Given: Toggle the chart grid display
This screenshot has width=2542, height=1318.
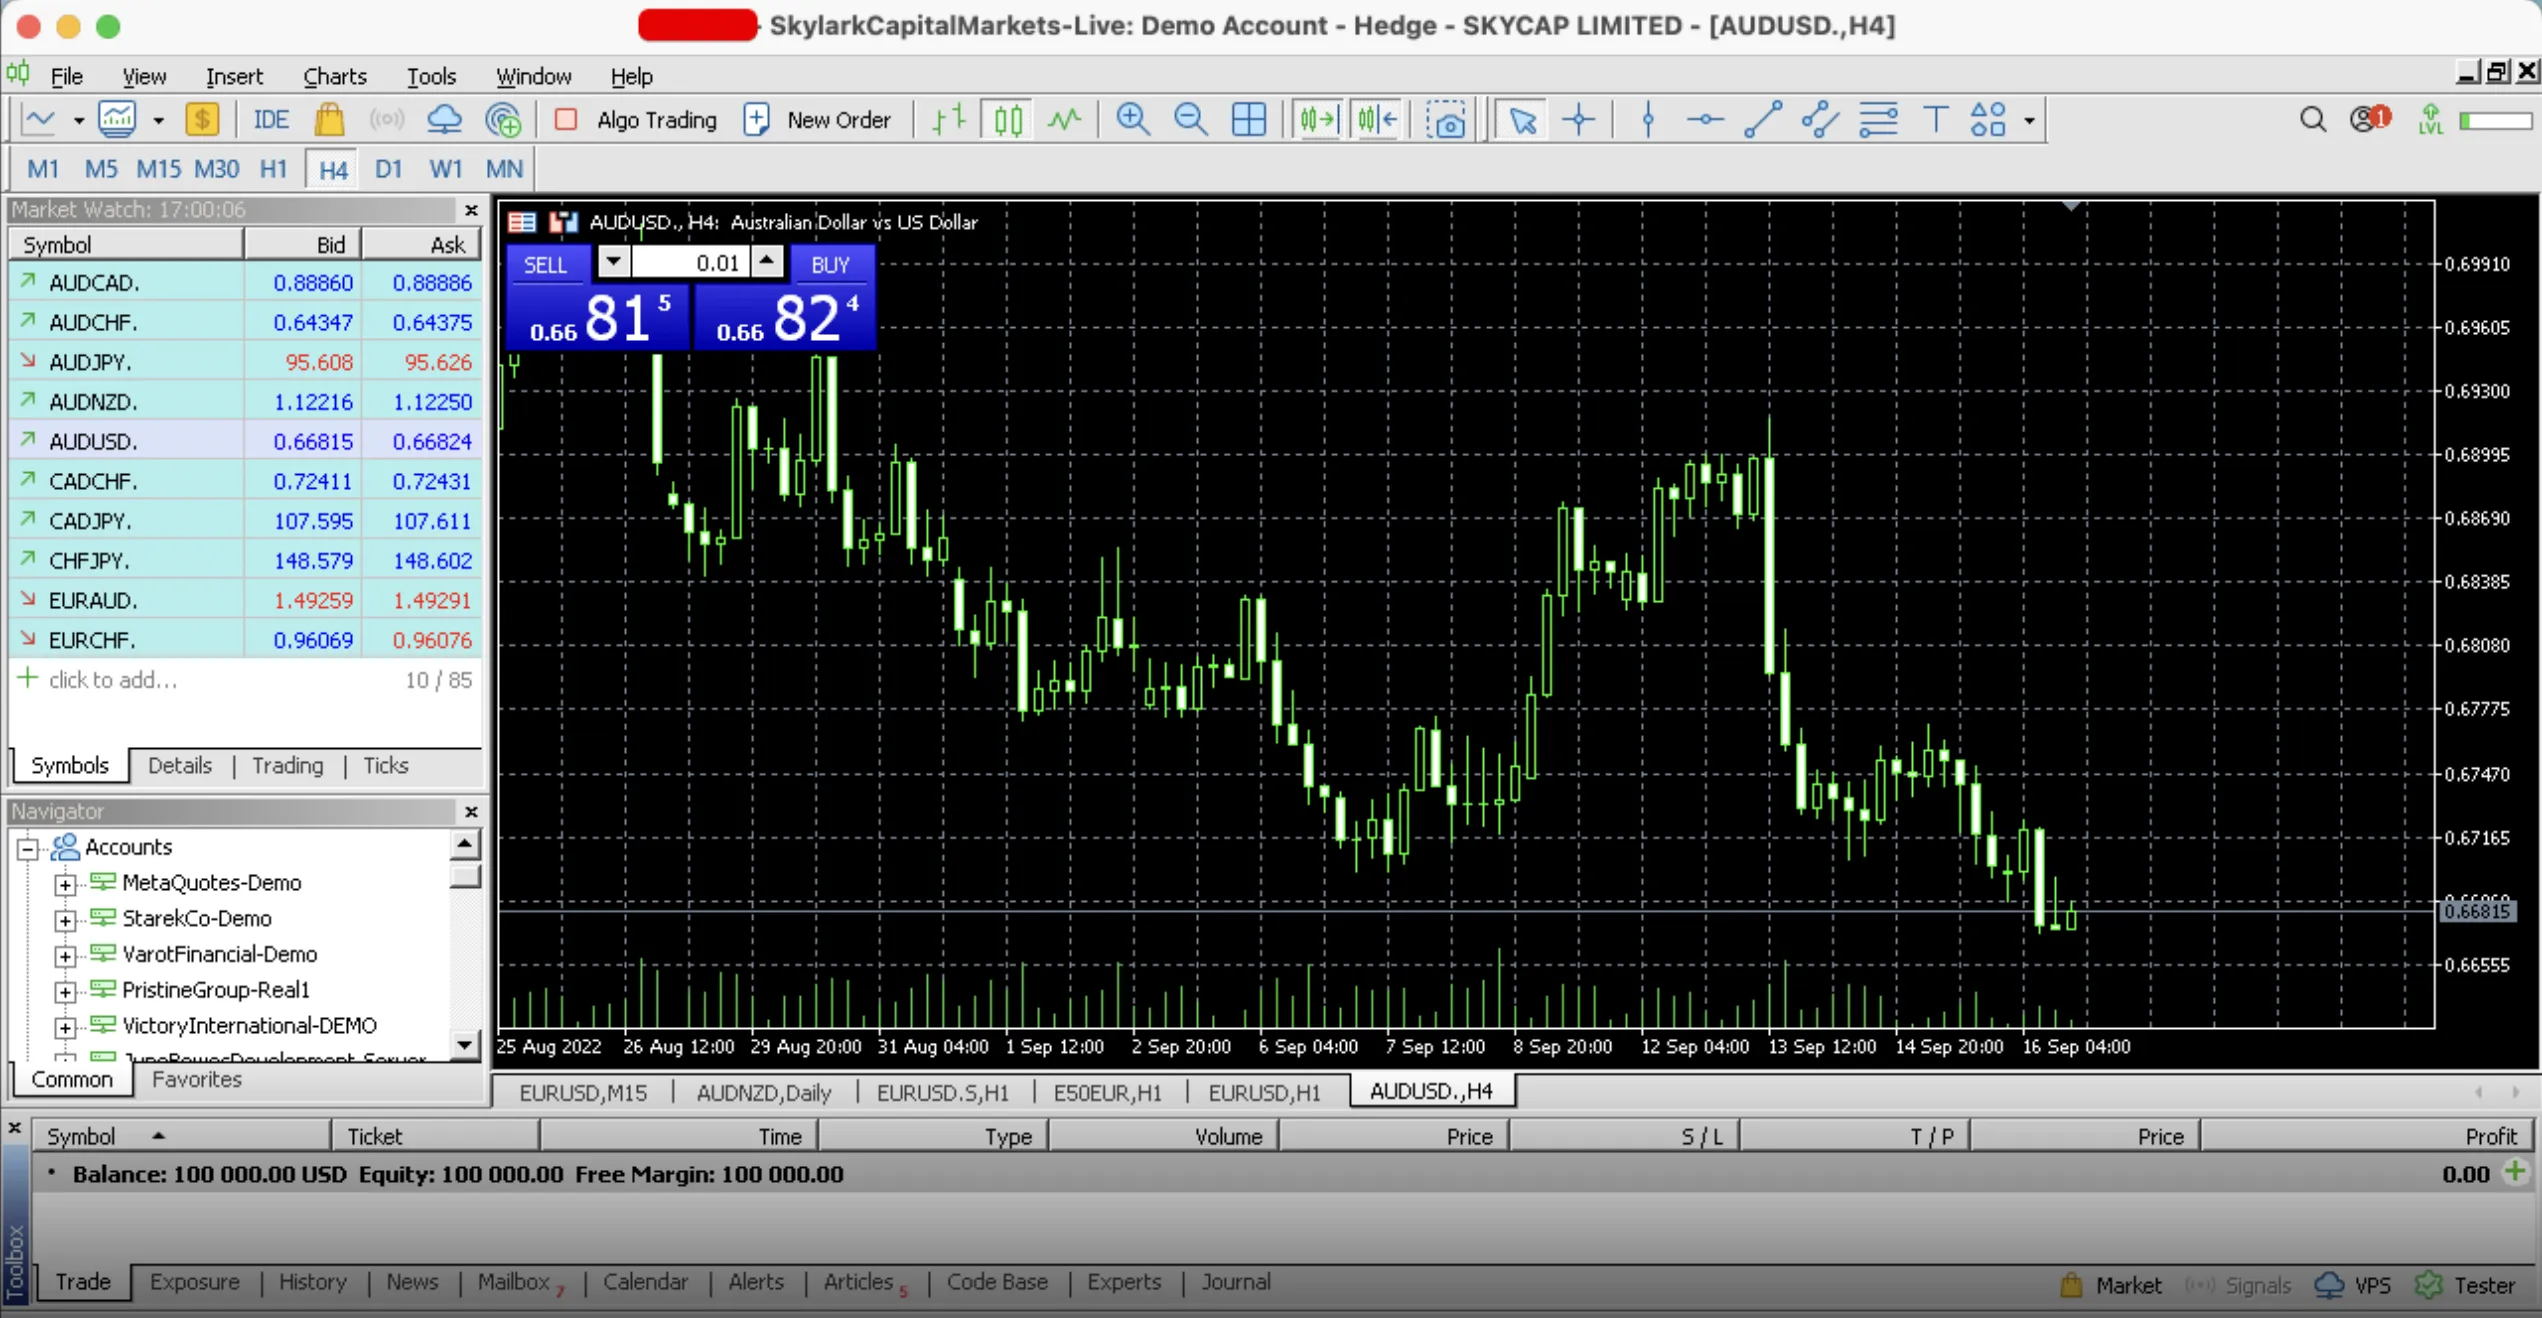Looking at the screenshot, I should tap(1249, 120).
